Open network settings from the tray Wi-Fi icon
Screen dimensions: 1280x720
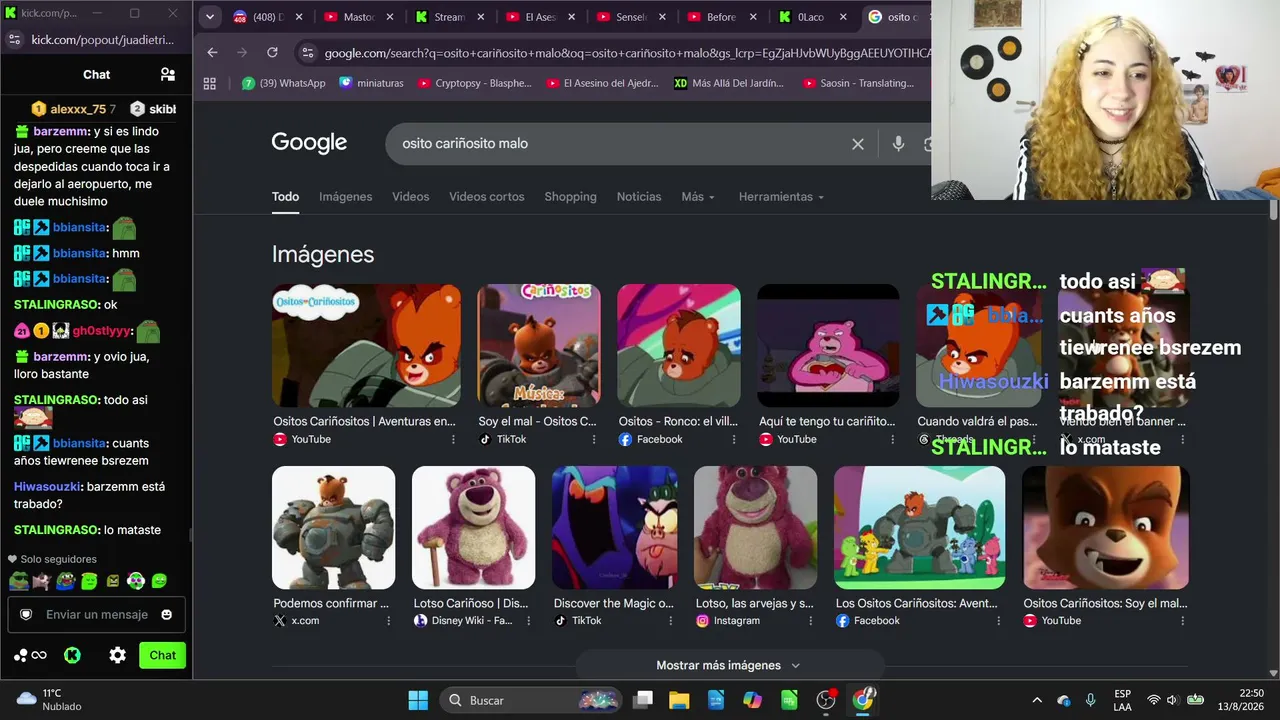point(1153,700)
